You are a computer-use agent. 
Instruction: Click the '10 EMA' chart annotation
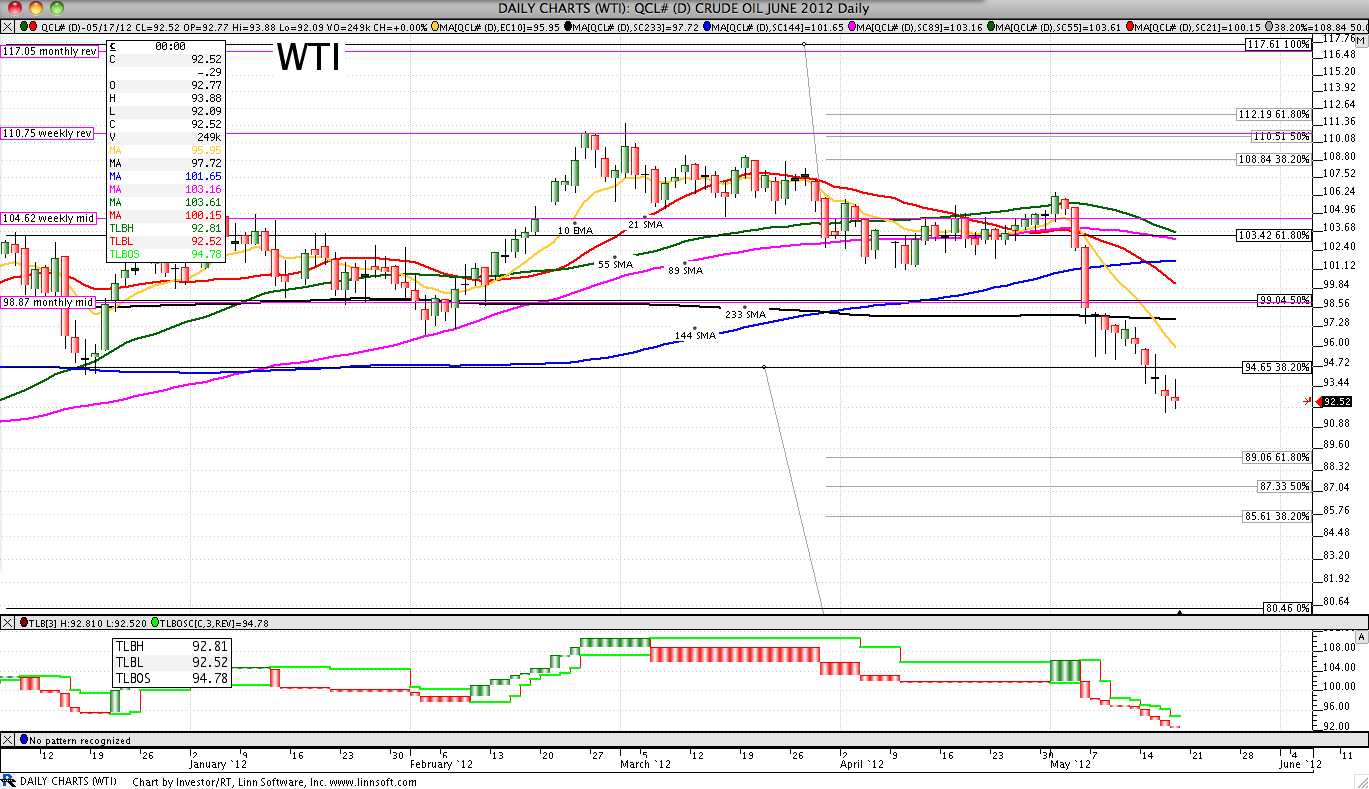coord(576,230)
